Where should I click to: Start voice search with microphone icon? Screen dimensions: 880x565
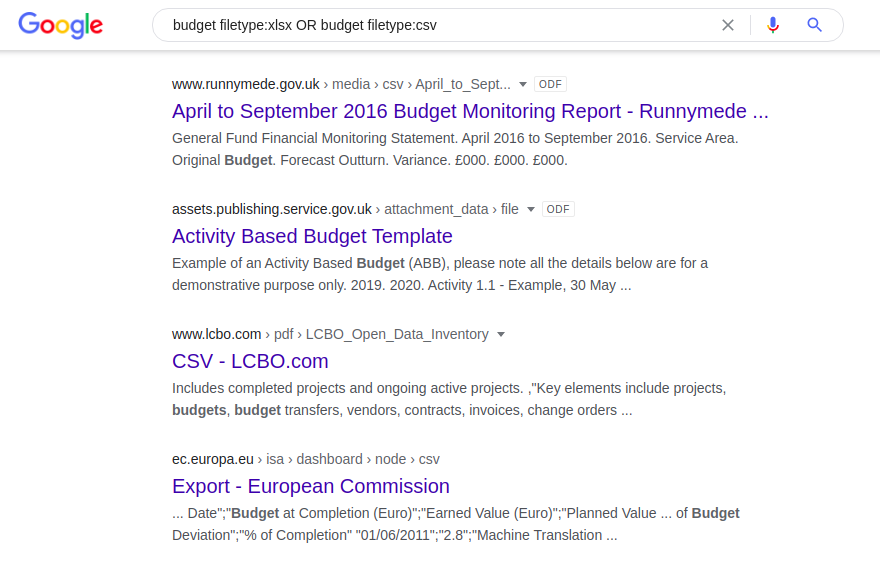[x=773, y=25]
